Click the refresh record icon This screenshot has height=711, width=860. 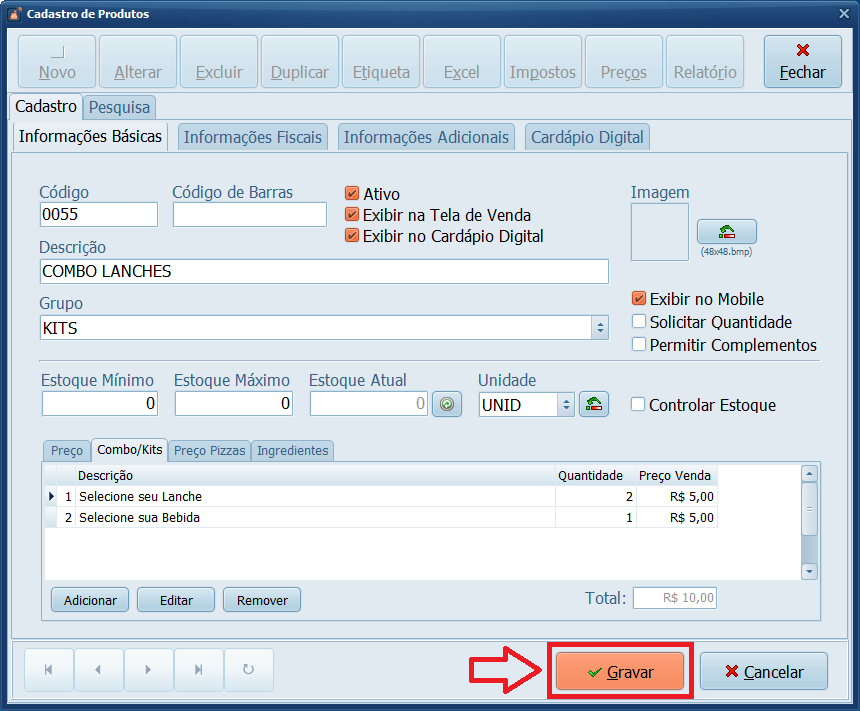click(x=248, y=670)
